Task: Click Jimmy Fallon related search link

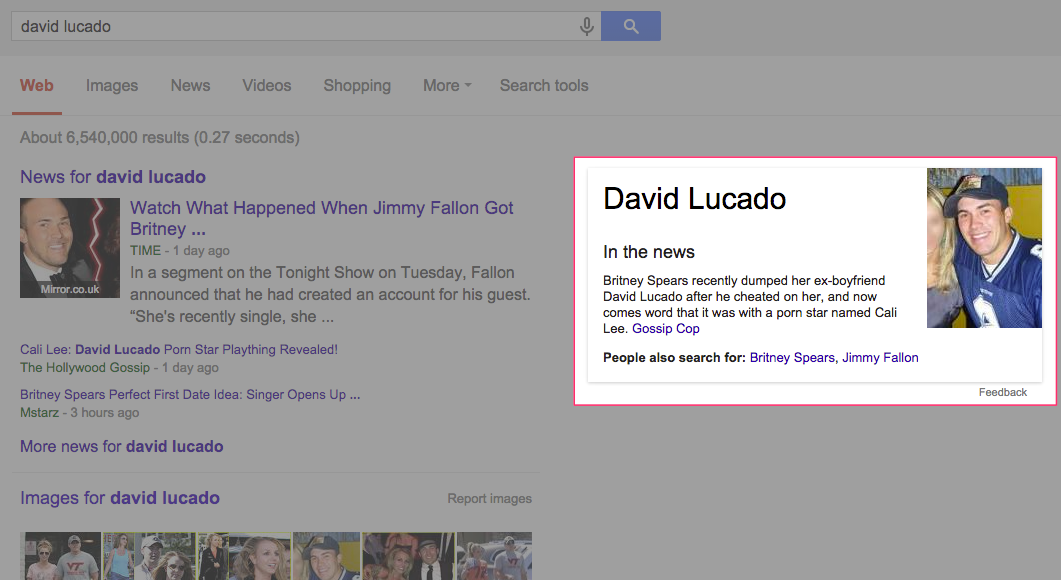Action: pos(880,357)
